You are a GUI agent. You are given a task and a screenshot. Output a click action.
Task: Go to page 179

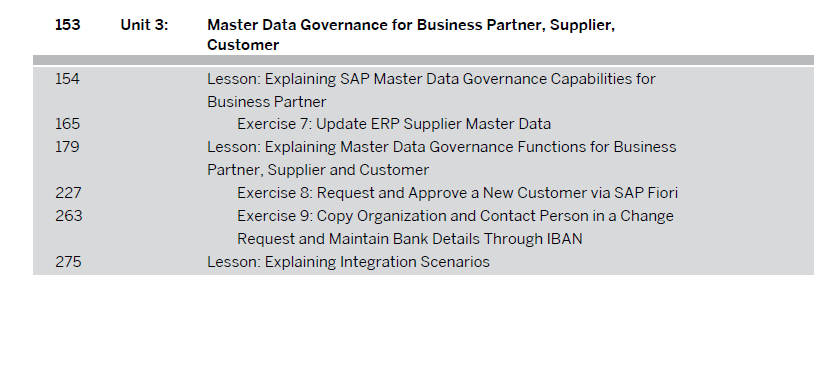(68, 146)
